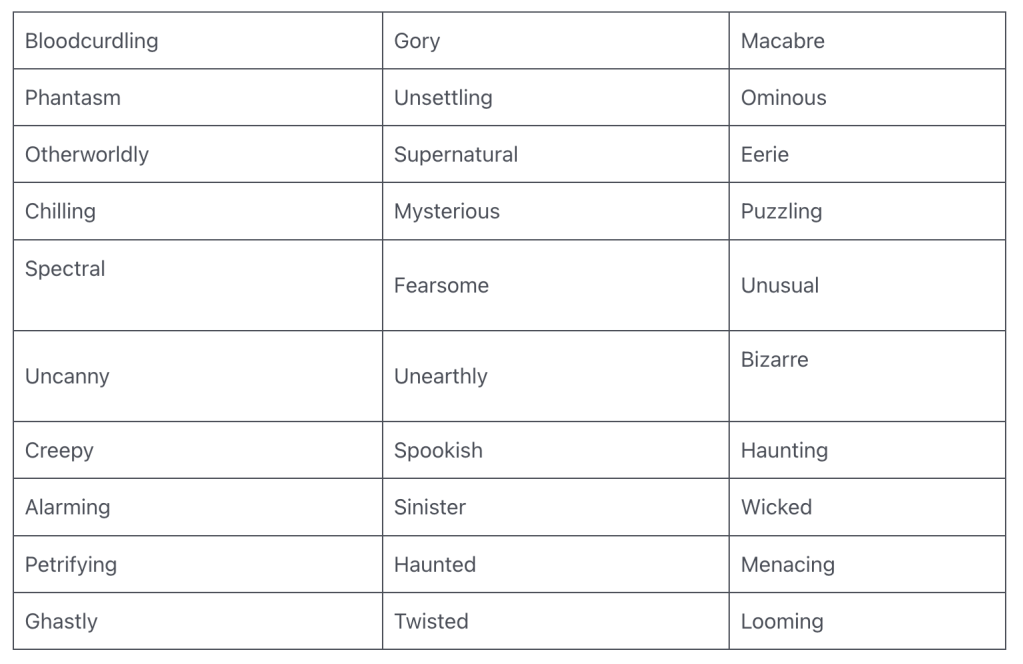Click the word Spectral
This screenshot has width=1023, height=664.
[x=65, y=269]
